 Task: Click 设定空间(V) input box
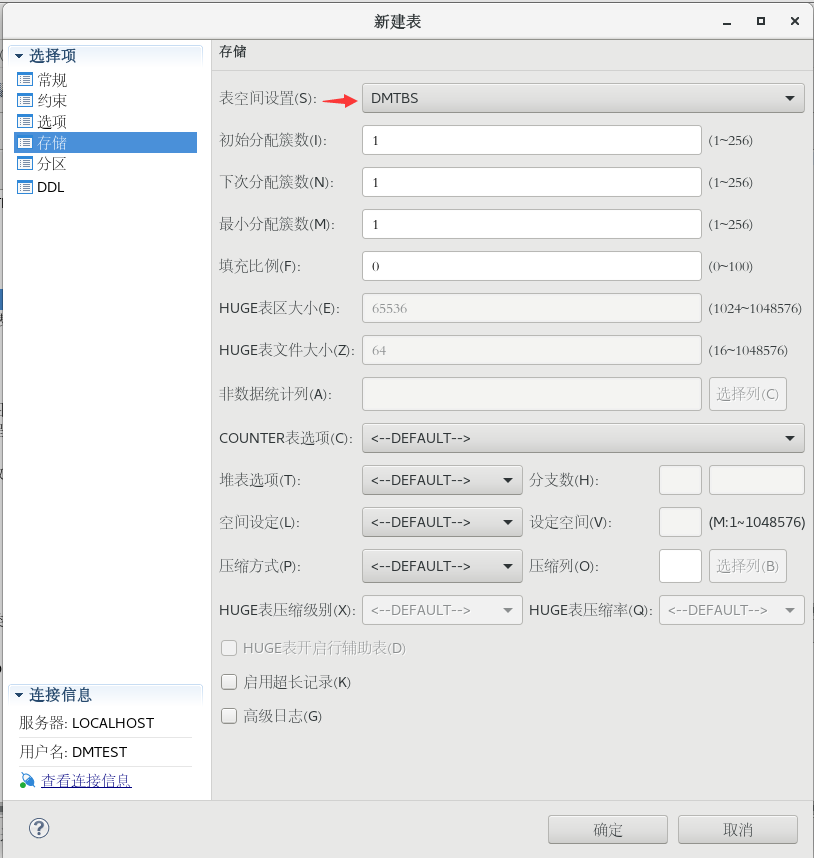click(681, 523)
